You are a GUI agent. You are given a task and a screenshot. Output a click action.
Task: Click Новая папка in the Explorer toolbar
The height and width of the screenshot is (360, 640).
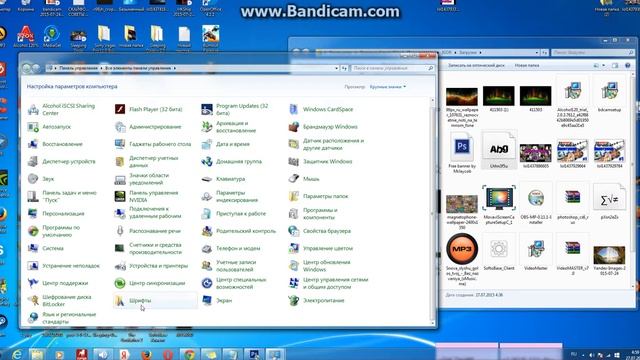(x=527, y=65)
